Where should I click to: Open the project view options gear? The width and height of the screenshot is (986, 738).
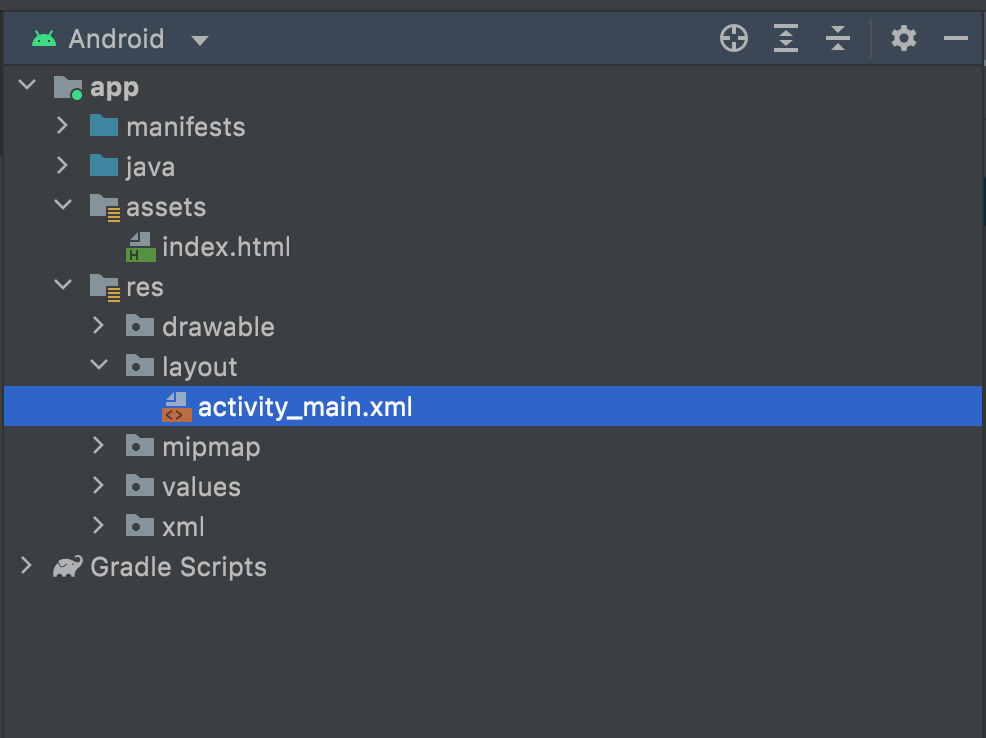click(904, 38)
